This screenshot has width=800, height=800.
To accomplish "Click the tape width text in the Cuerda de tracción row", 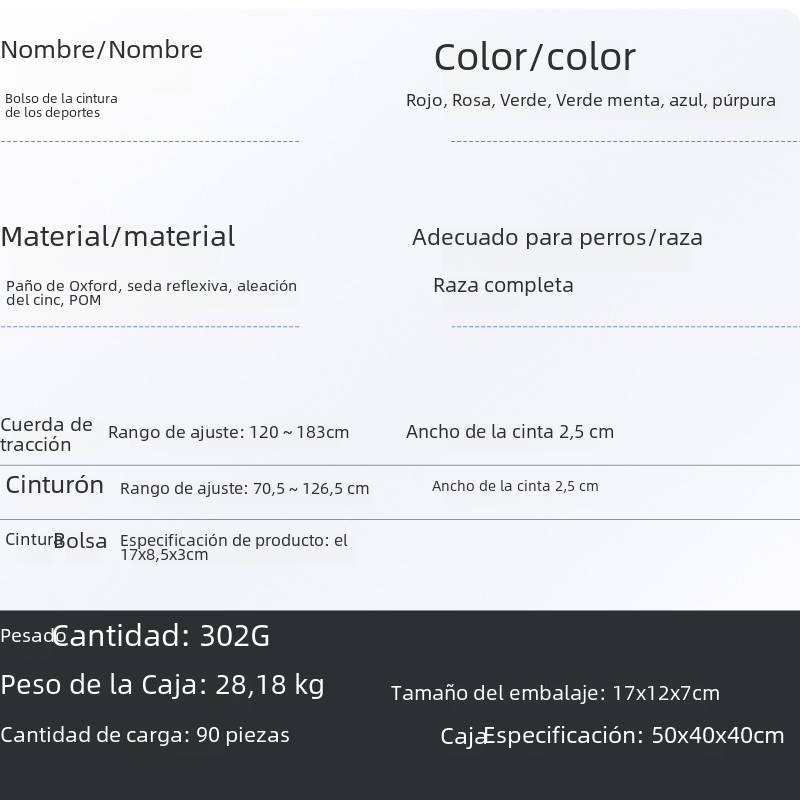I will tap(510, 432).
